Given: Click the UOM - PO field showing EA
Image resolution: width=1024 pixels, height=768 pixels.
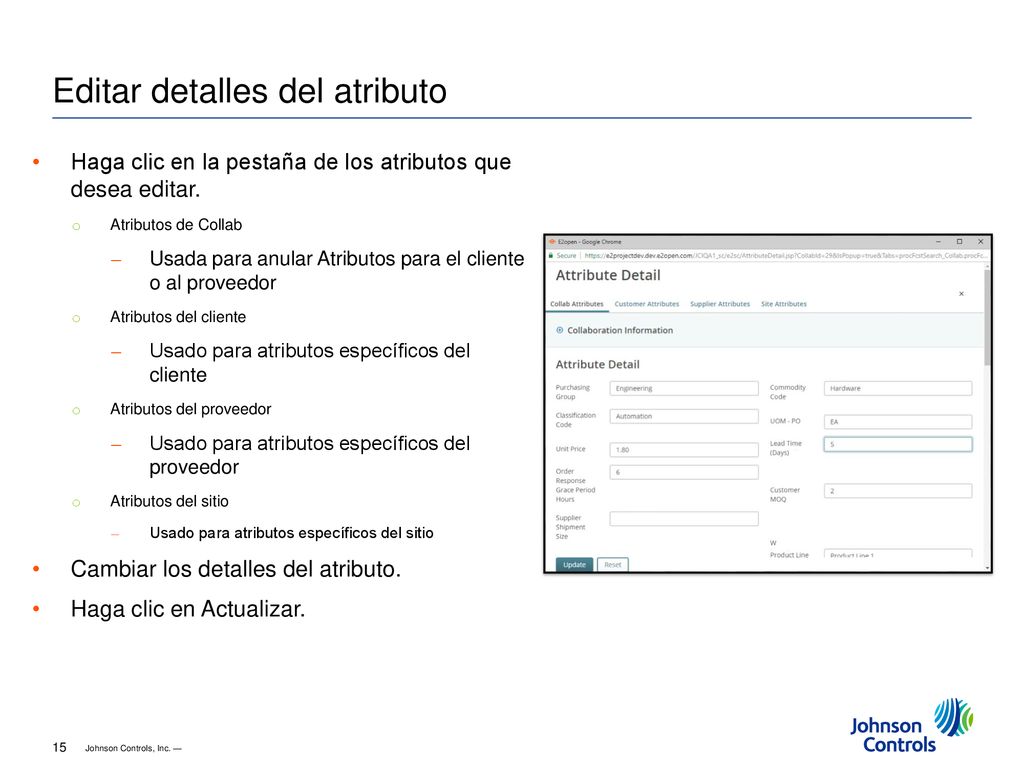Looking at the screenshot, I should [897, 422].
